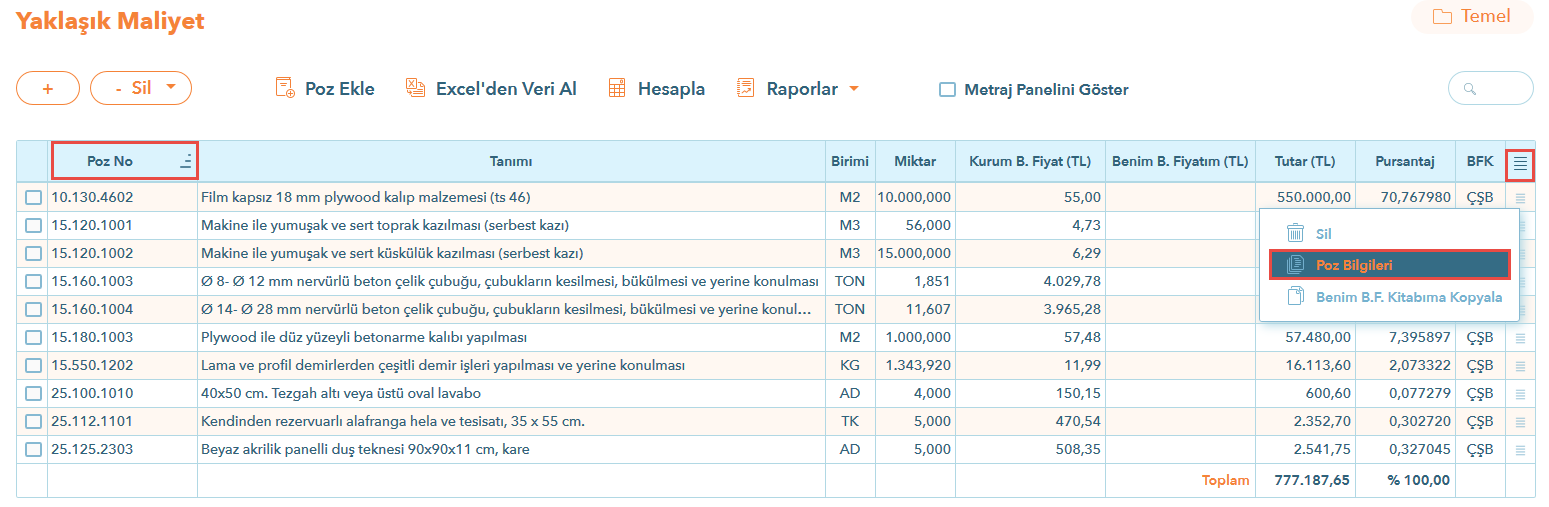Screen dimensions: 1549x507
Task: Tick checkbox for row 15.180.1003
Action: pyautogui.click(x=34, y=338)
